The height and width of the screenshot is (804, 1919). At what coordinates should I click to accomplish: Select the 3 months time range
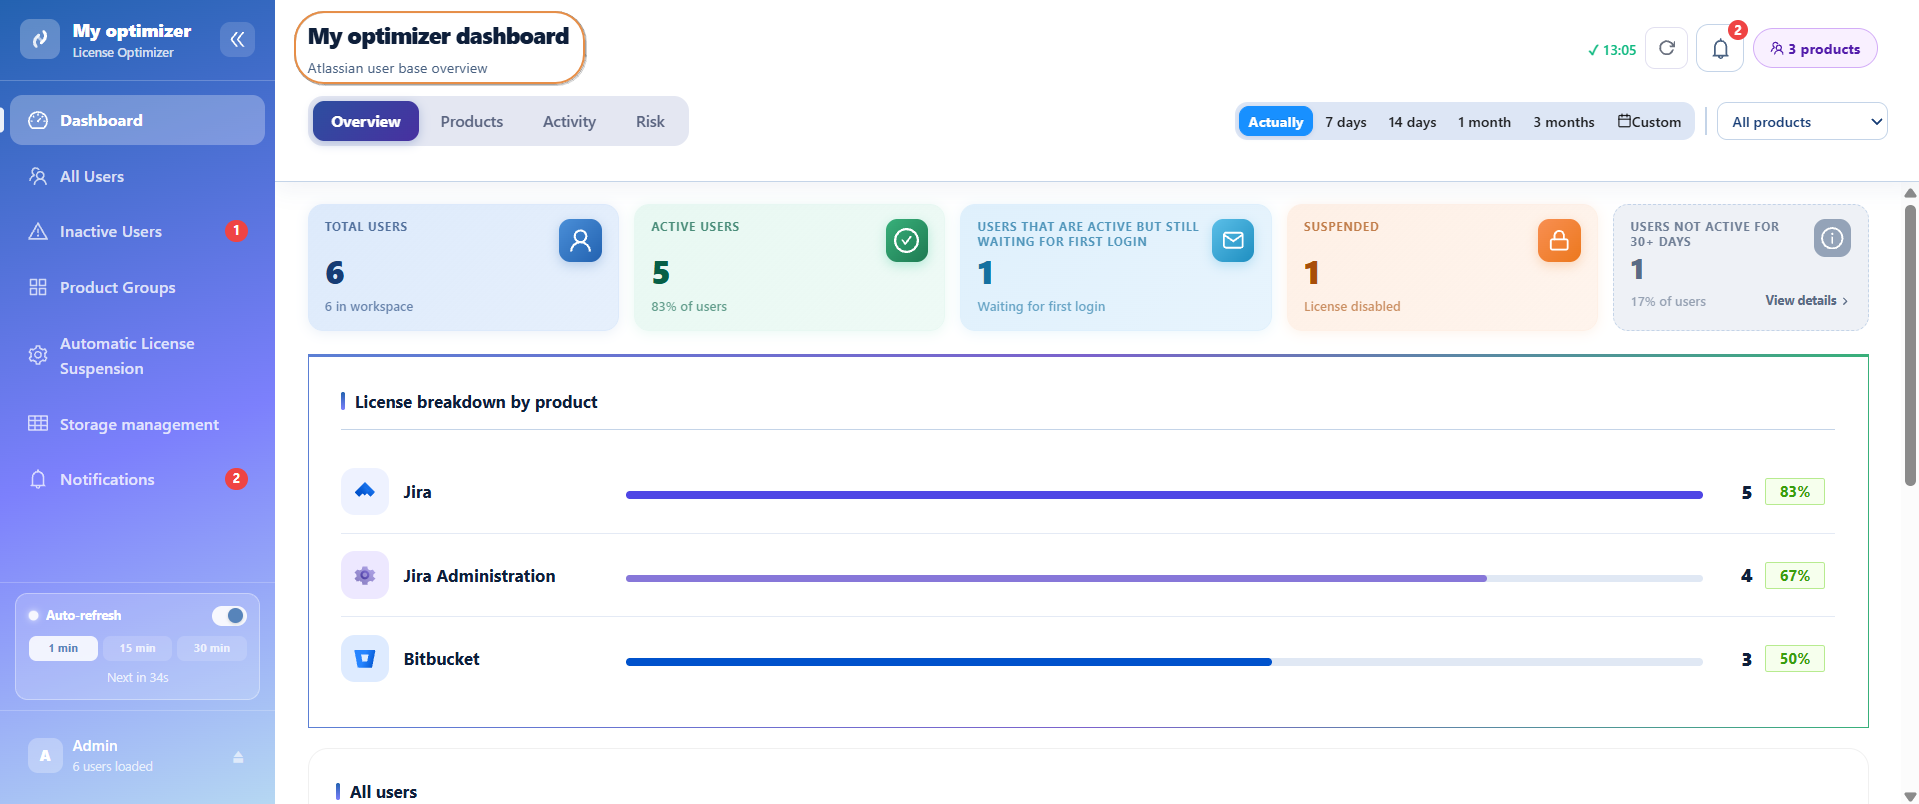pos(1564,122)
